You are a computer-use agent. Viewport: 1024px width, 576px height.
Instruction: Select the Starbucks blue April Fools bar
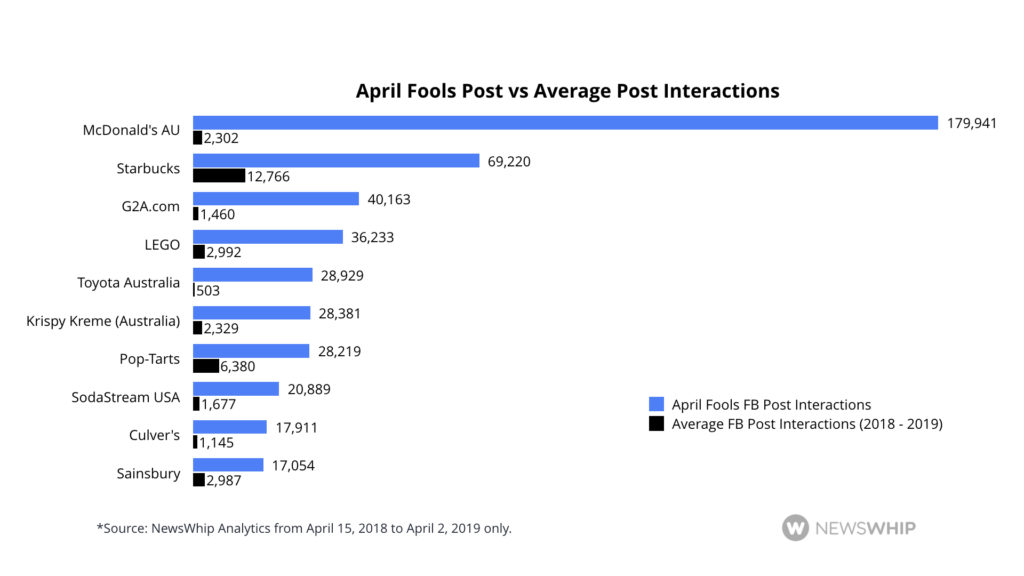336,161
